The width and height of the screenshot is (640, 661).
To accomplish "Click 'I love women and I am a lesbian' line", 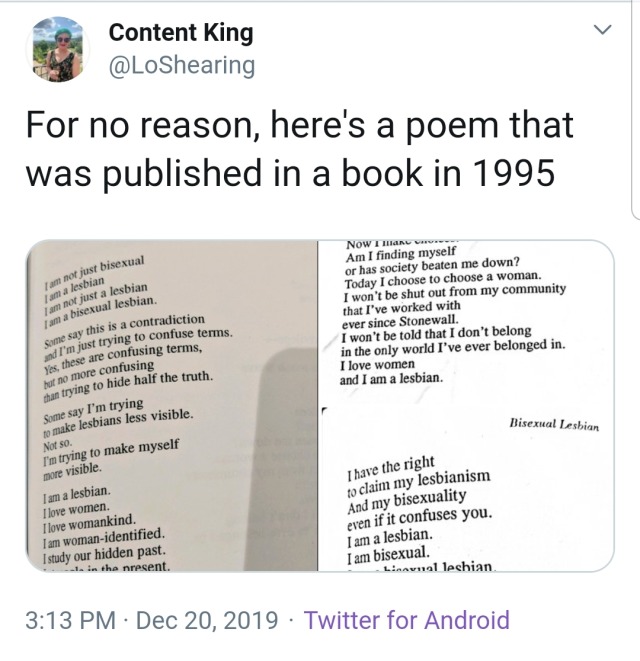I will click(392, 373).
